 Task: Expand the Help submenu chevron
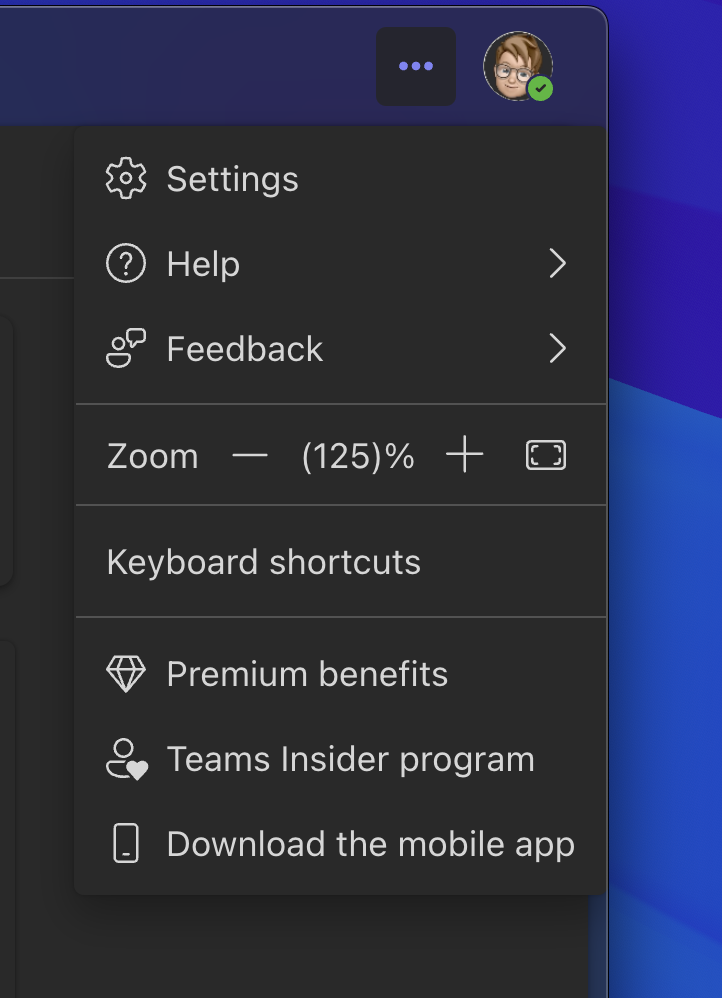pos(558,263)
